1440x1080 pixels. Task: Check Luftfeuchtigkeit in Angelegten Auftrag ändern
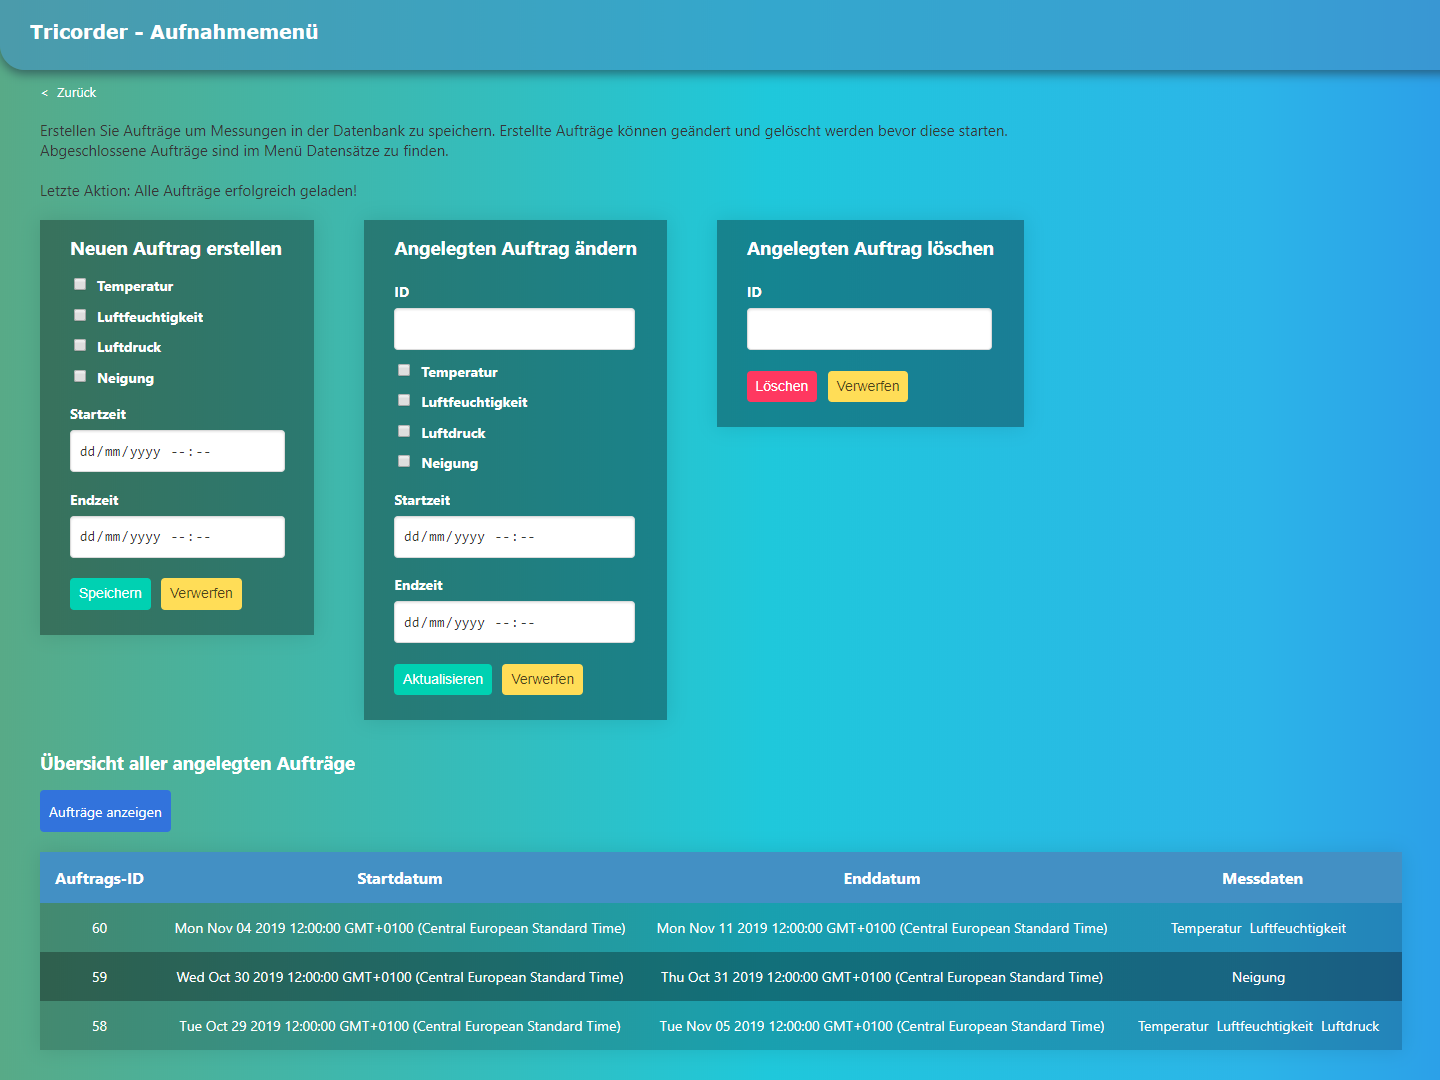tap(404, 401)
